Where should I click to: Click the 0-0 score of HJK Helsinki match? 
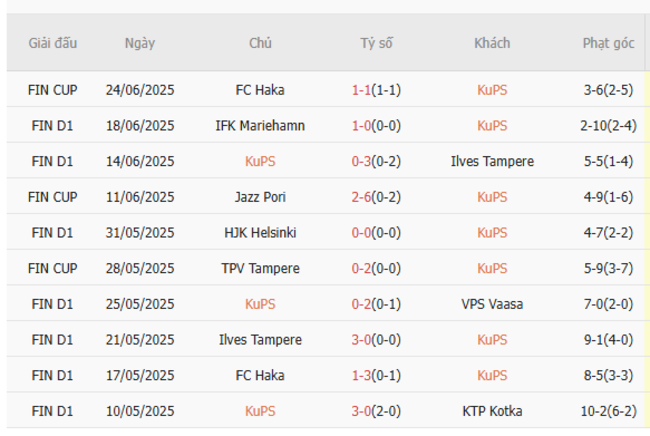362,232
